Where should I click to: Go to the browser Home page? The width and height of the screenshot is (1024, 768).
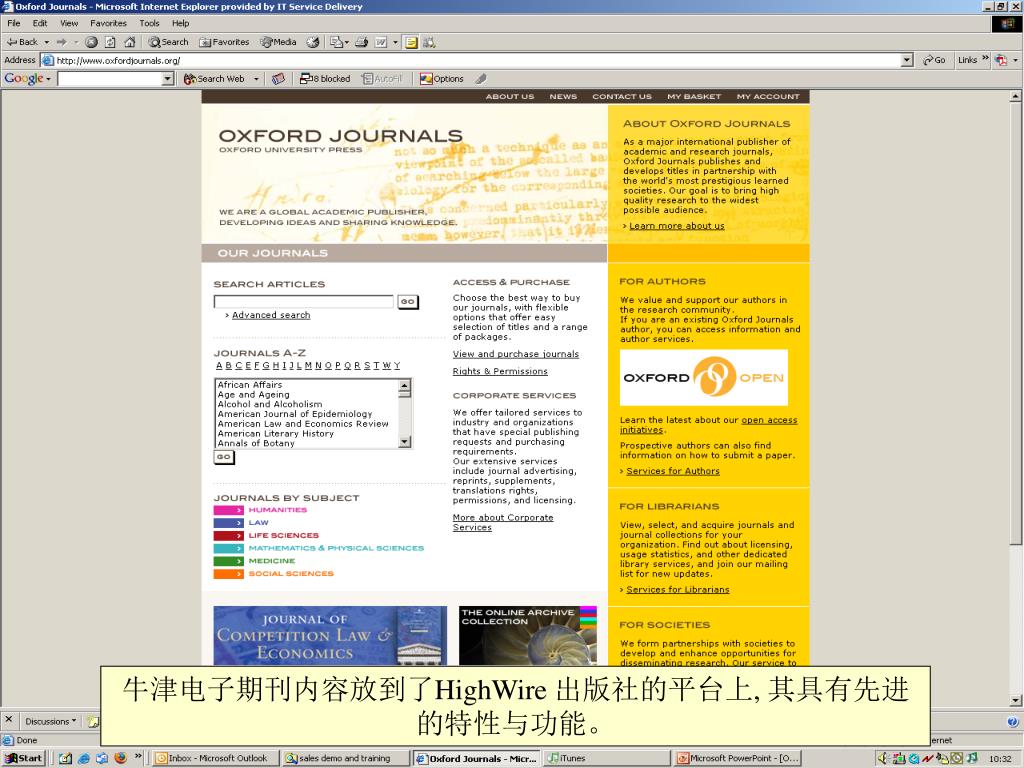129,42
